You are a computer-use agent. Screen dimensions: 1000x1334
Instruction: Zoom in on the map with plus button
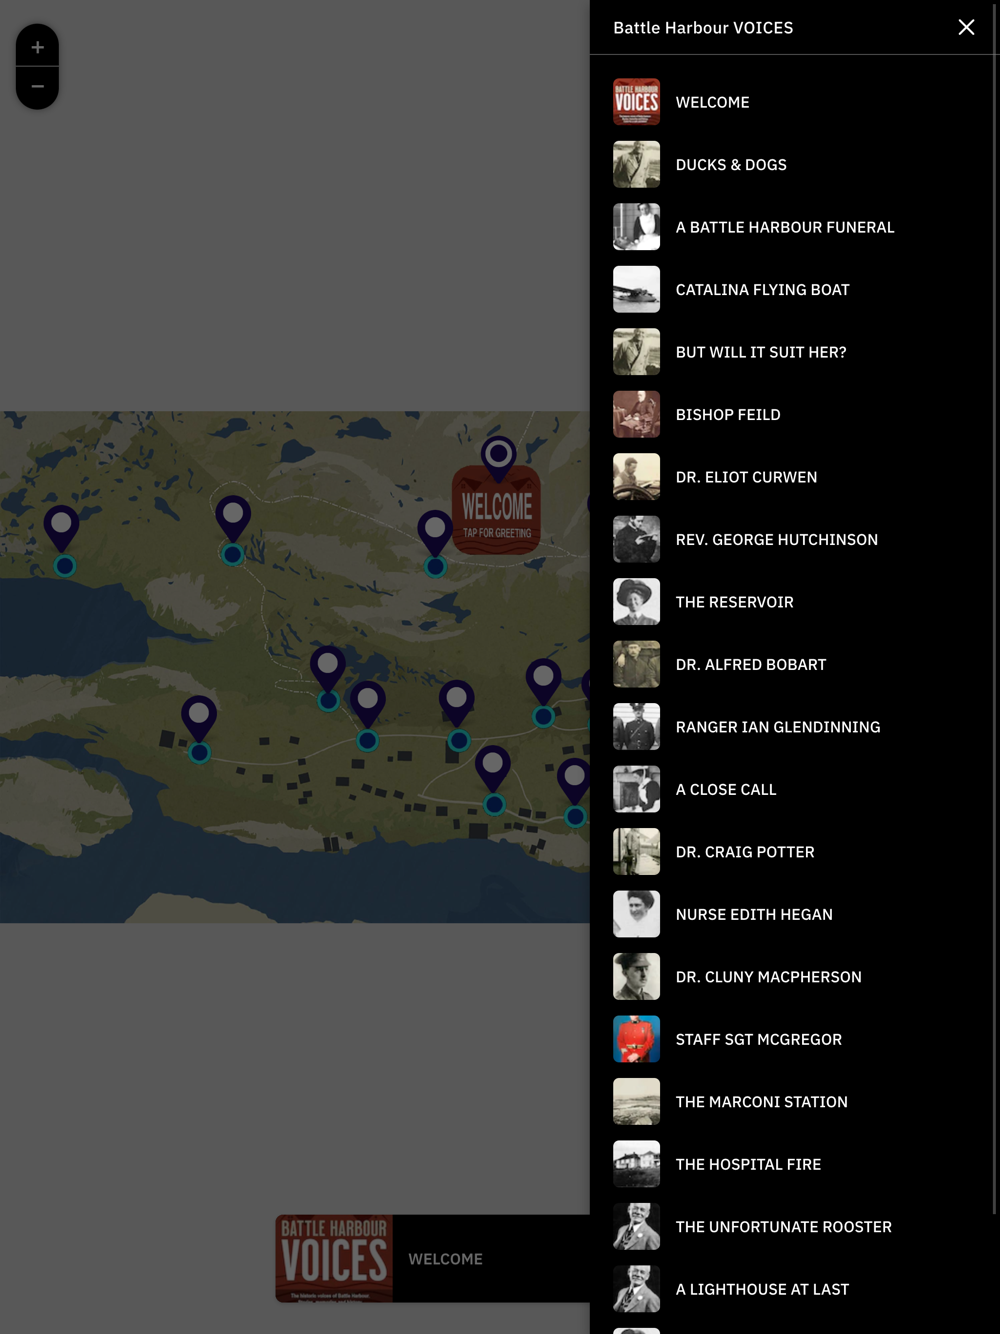coord(37,46)
